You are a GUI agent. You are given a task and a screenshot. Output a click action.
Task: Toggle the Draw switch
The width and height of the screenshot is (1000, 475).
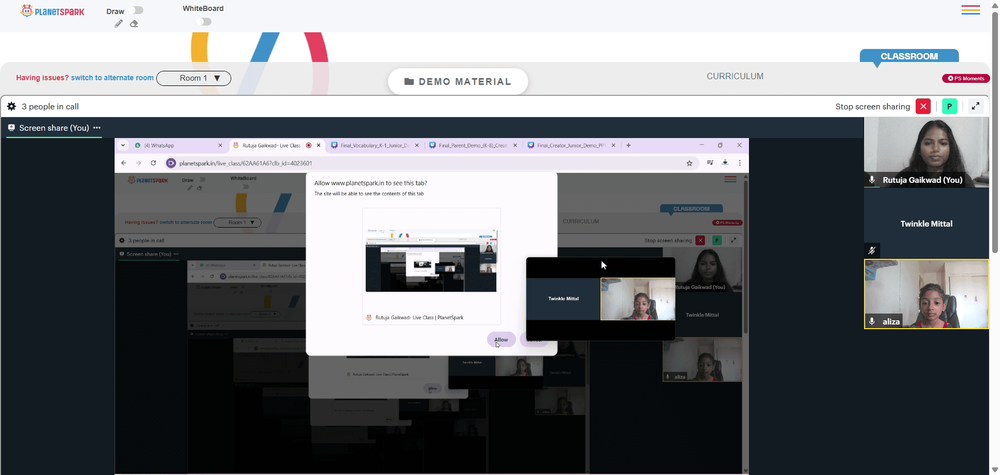(135, 10)
